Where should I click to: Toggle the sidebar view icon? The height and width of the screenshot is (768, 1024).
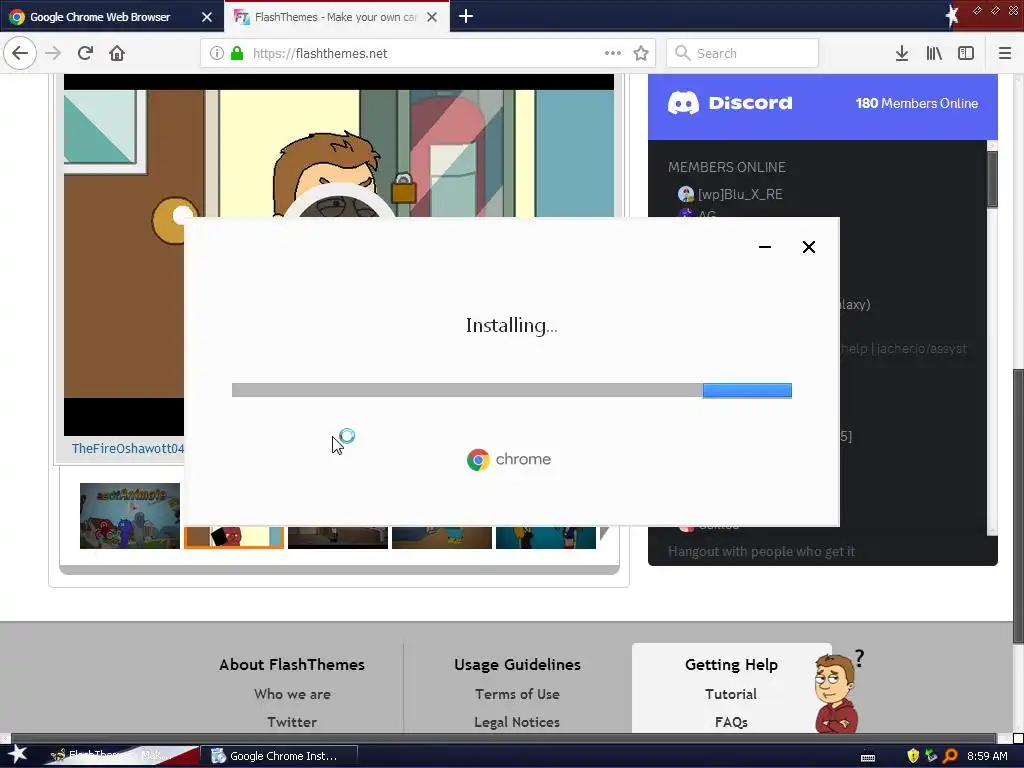(966, 53)
